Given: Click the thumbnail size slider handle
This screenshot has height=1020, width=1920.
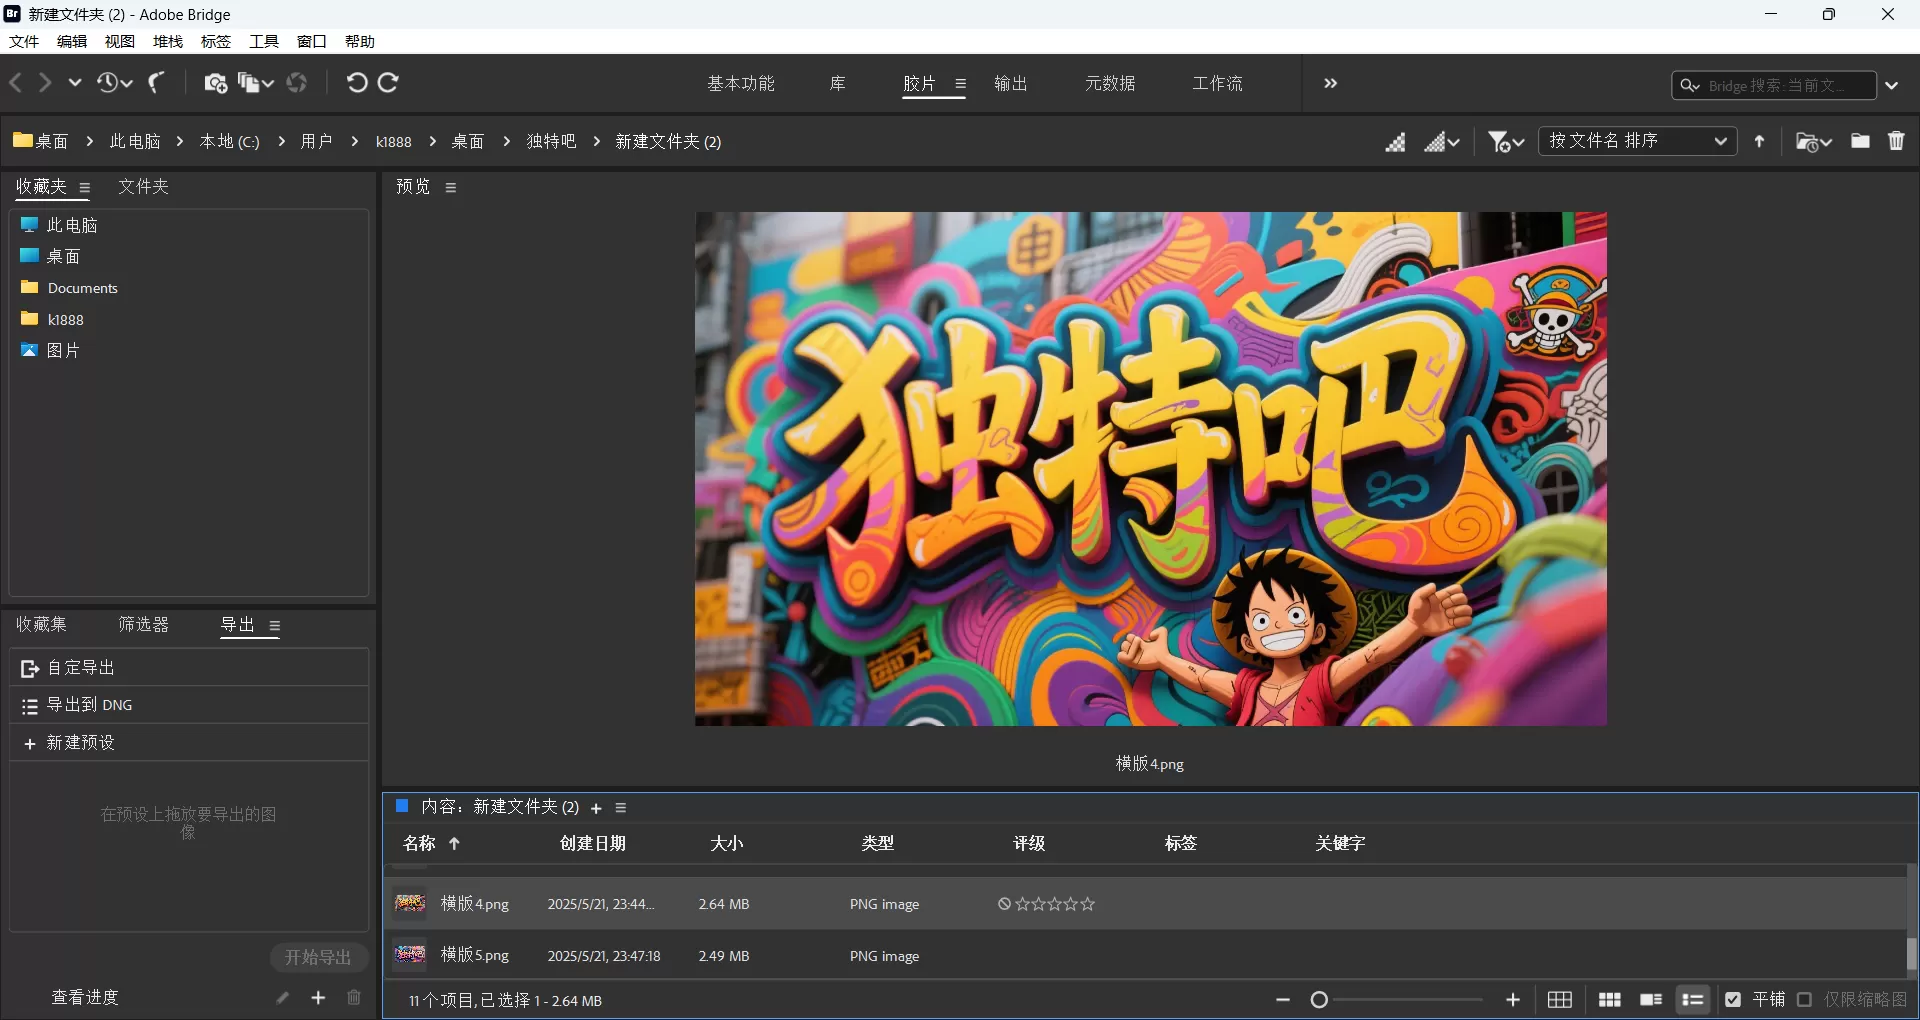Looking at the screenshot, I should pos(1320,999).
